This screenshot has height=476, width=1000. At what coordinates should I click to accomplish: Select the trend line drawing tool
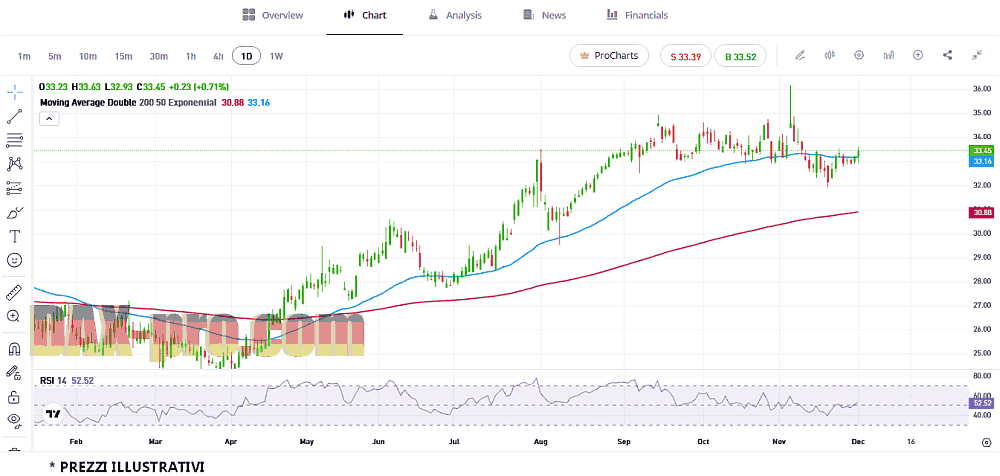tap(15, 116)
